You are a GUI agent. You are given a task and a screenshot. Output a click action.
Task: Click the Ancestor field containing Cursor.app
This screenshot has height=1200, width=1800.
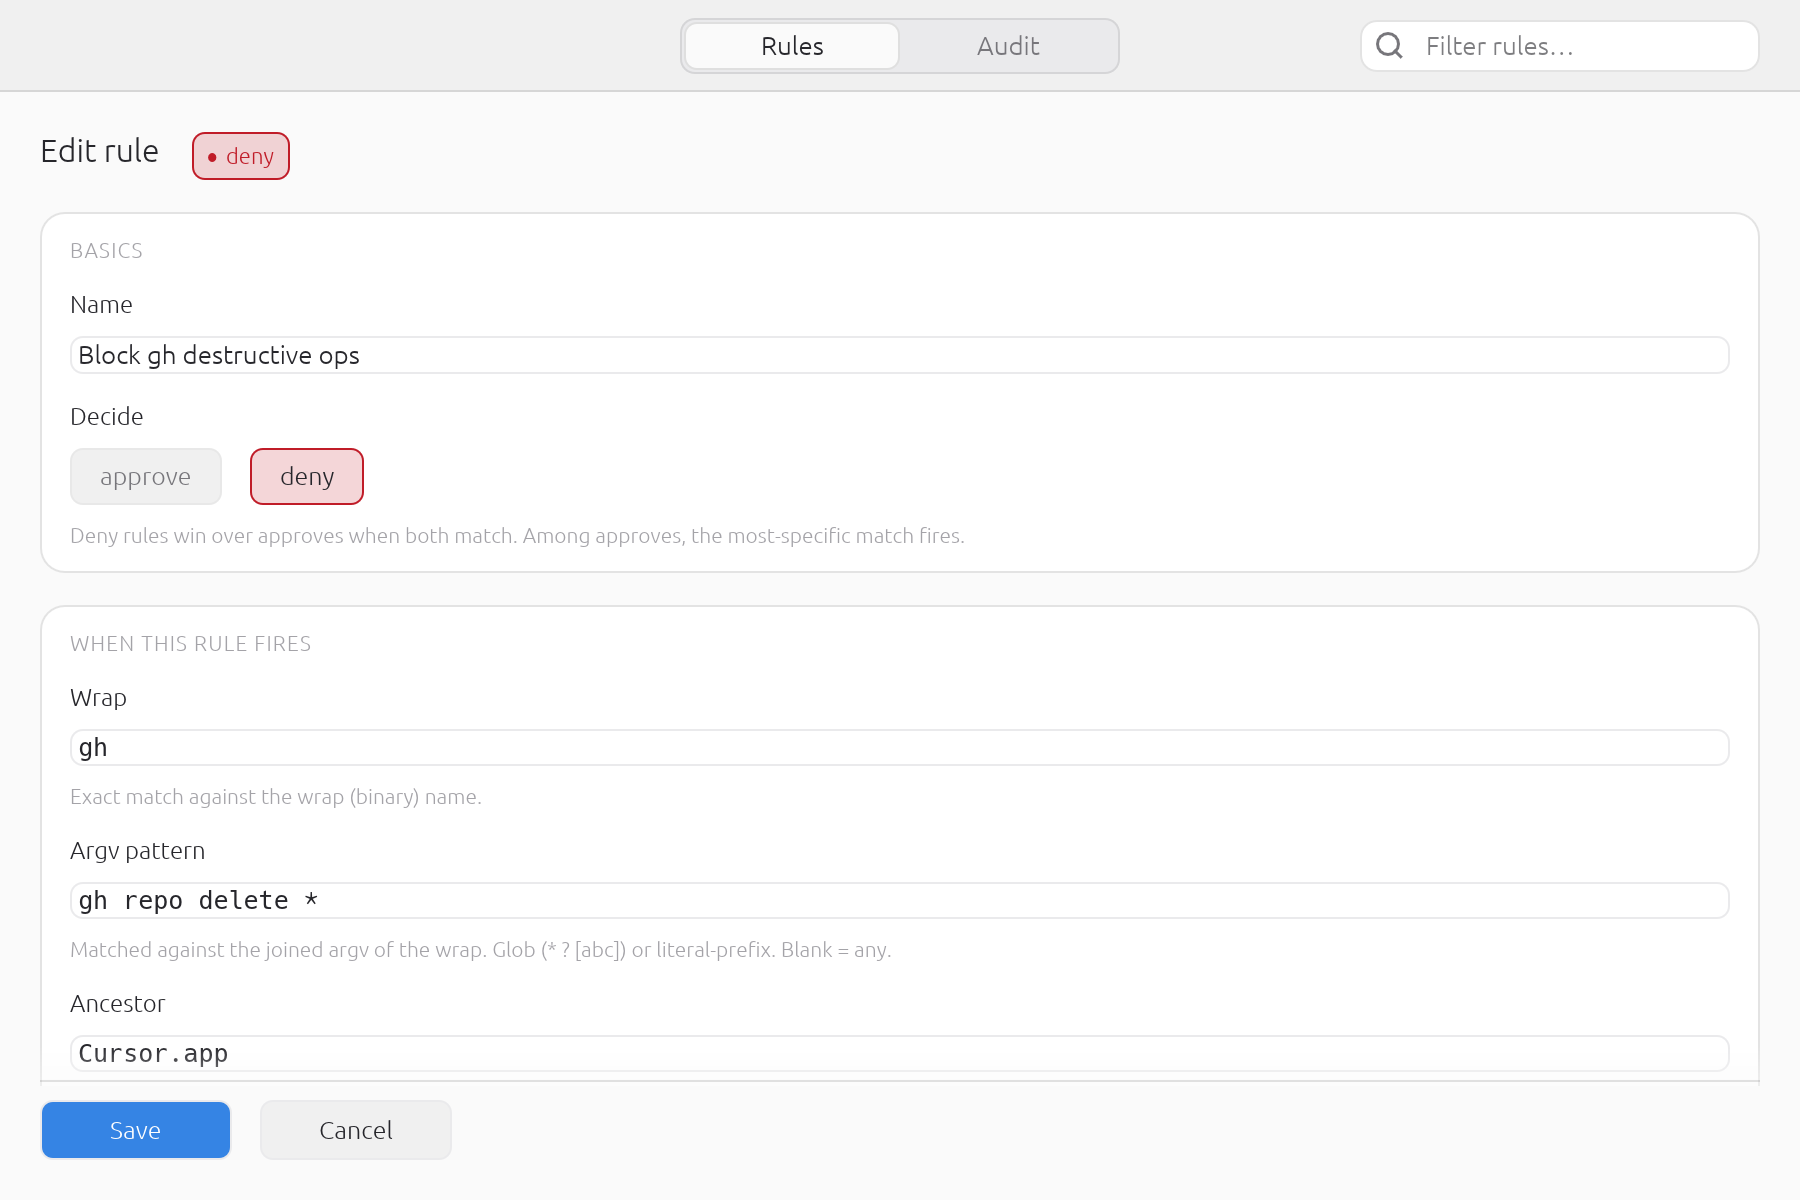click(900, 1054)
